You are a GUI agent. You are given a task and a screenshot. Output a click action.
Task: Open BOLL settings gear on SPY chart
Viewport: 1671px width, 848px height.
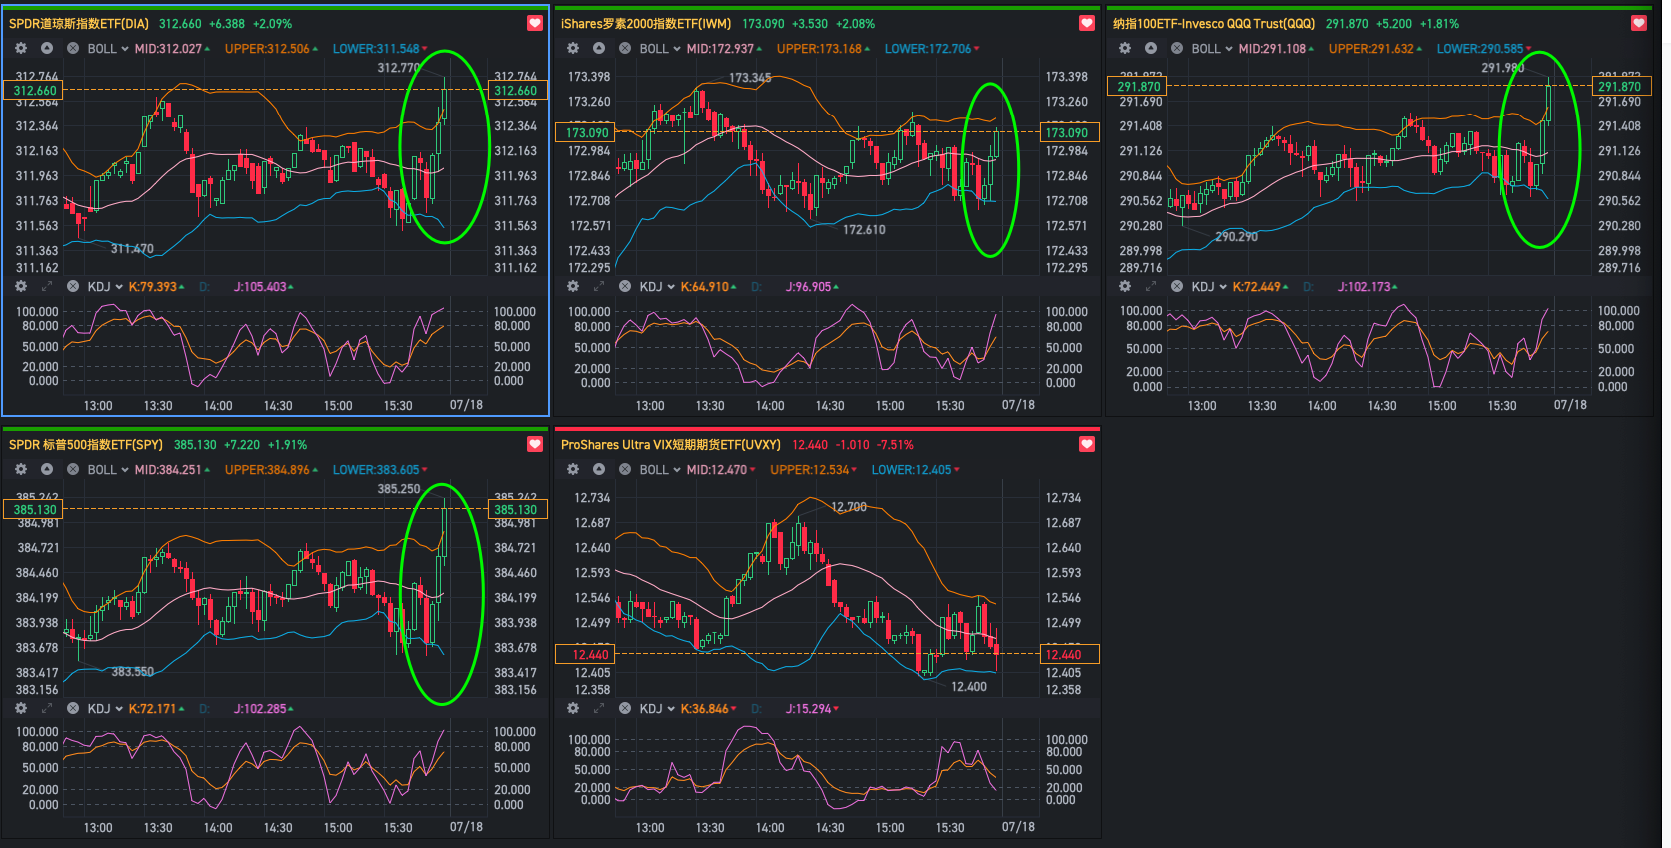(x=21, y=469)
